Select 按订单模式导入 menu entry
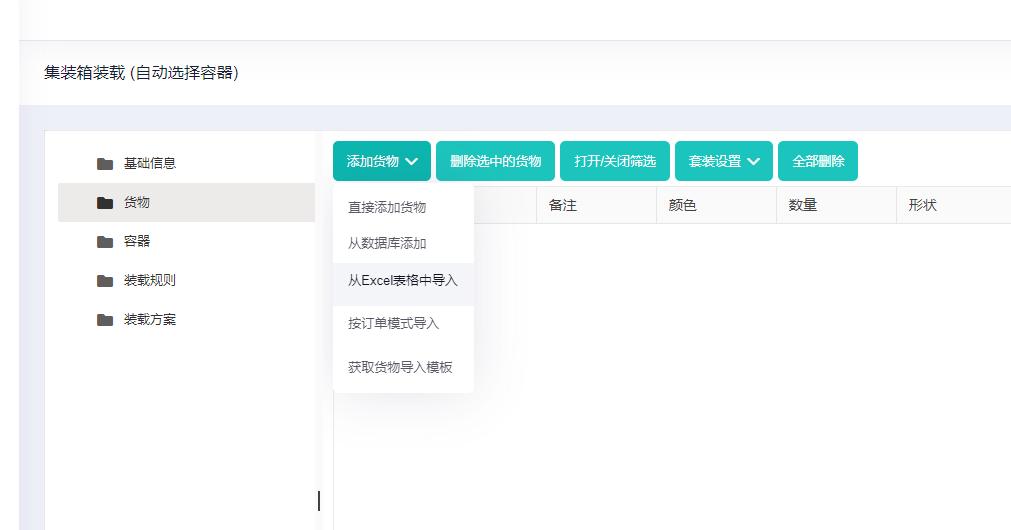The width and height of the screenshot is (1011, 530). pyautogui.click(x=403, y=324)
